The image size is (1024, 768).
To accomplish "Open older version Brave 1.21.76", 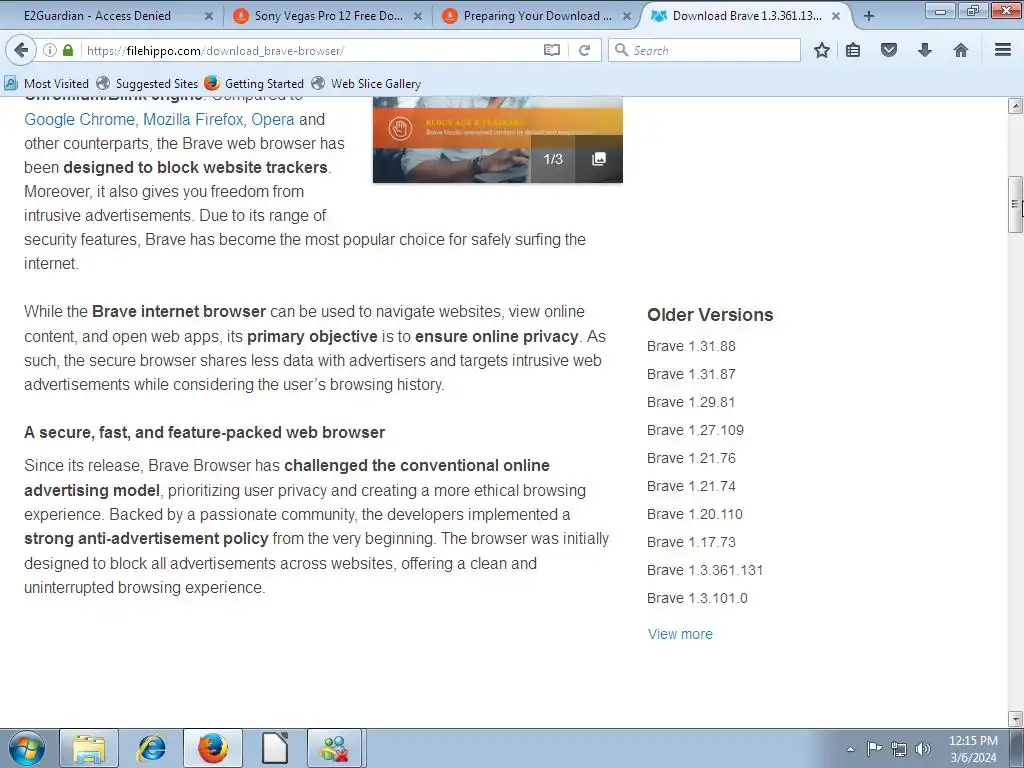I will 691,458.
